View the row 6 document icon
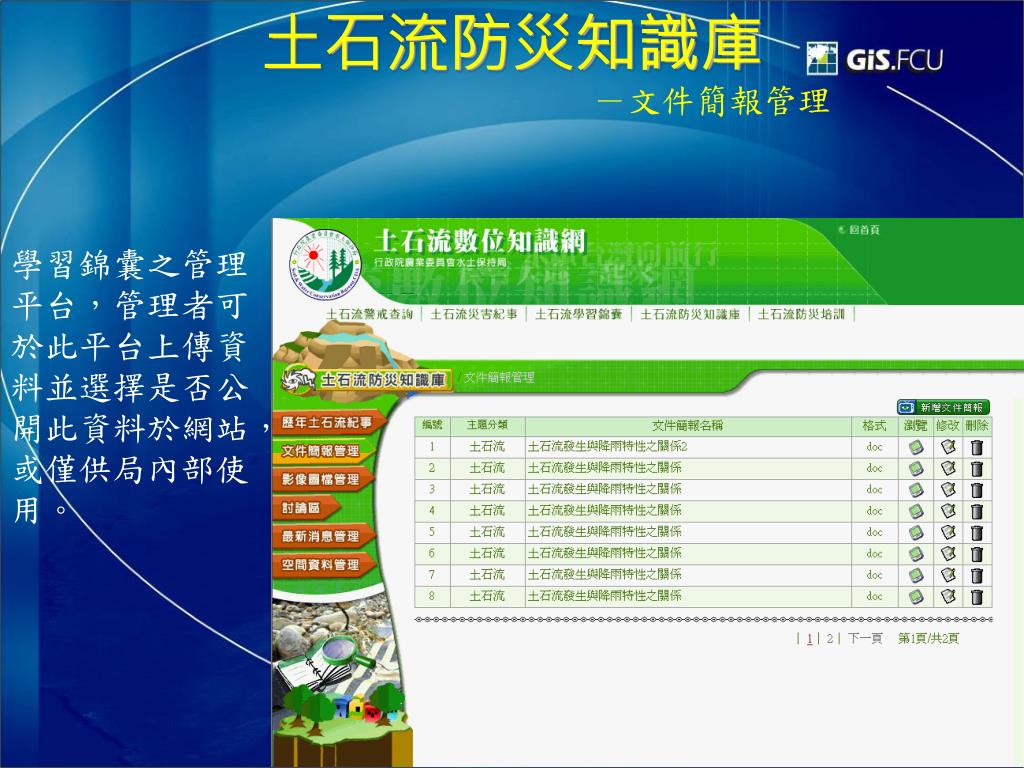Screen dimensions: 1024x768 tap(916, 554)
